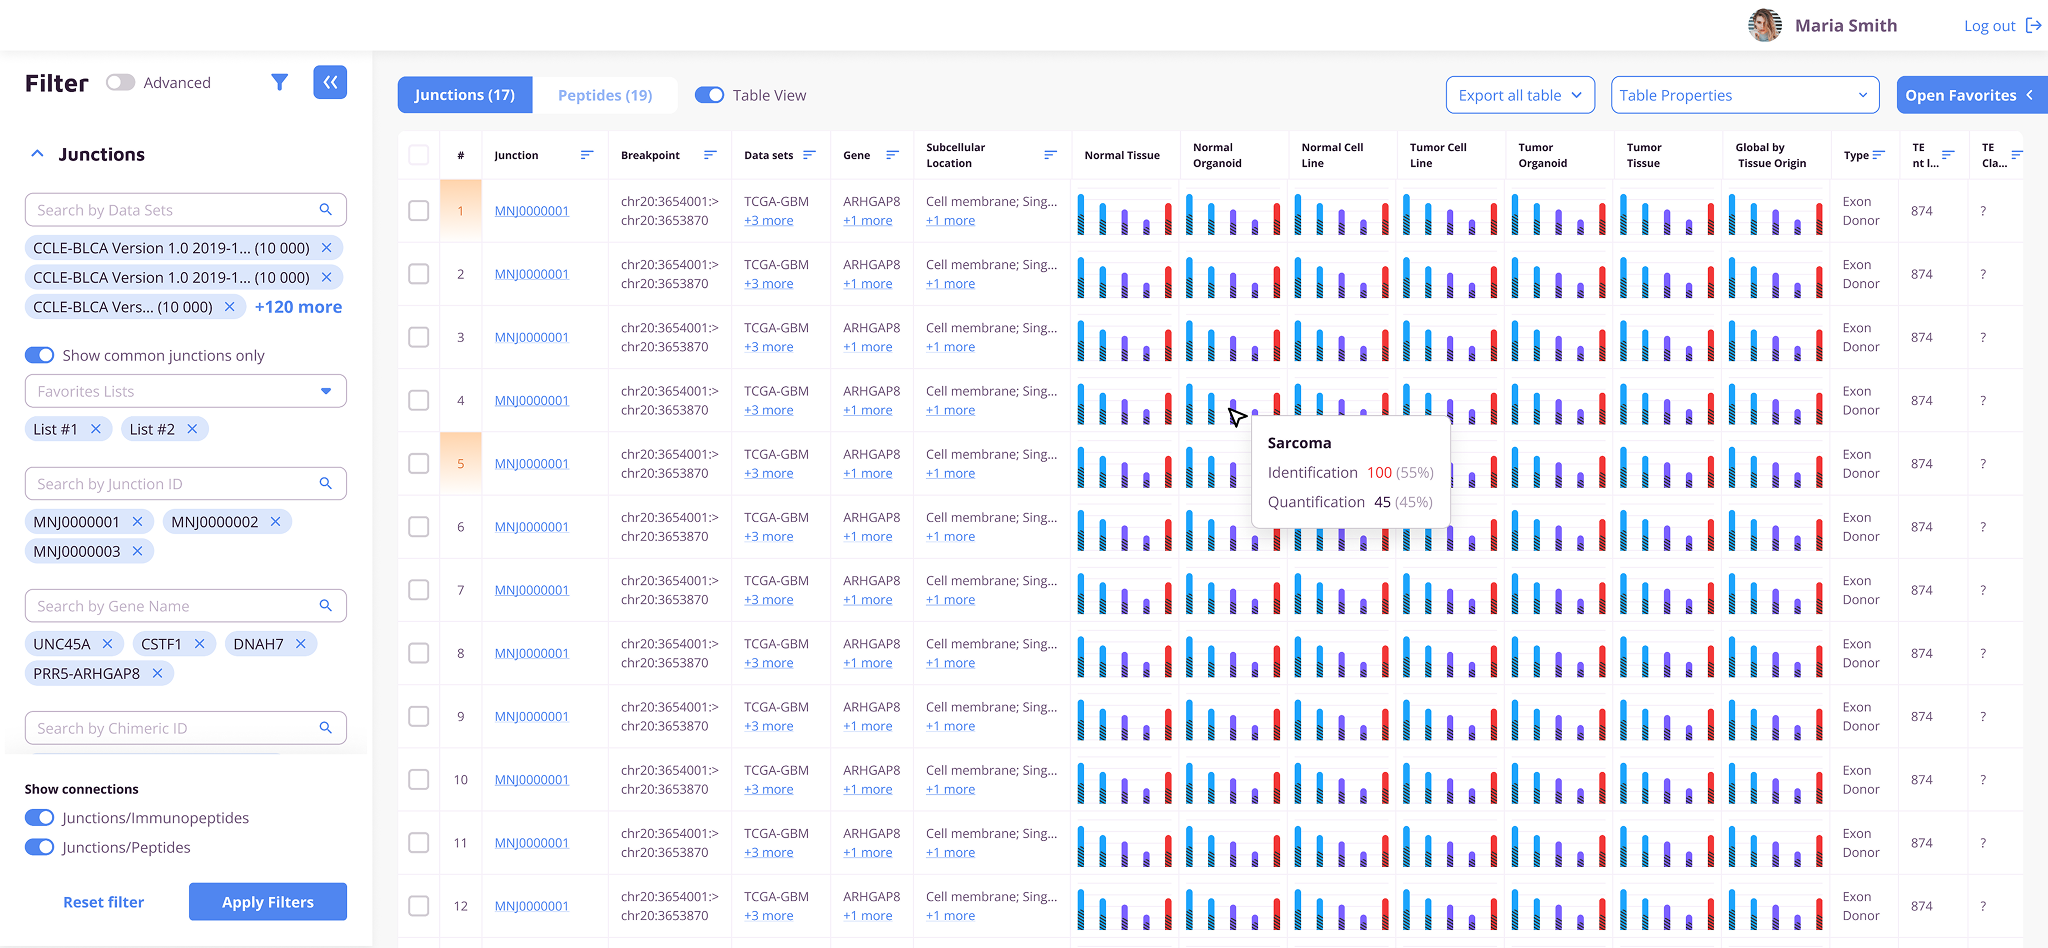Viewport: 2048px width, 948px height.
Task: Click the Search by Junction ID field
Action: pos(186,484)
